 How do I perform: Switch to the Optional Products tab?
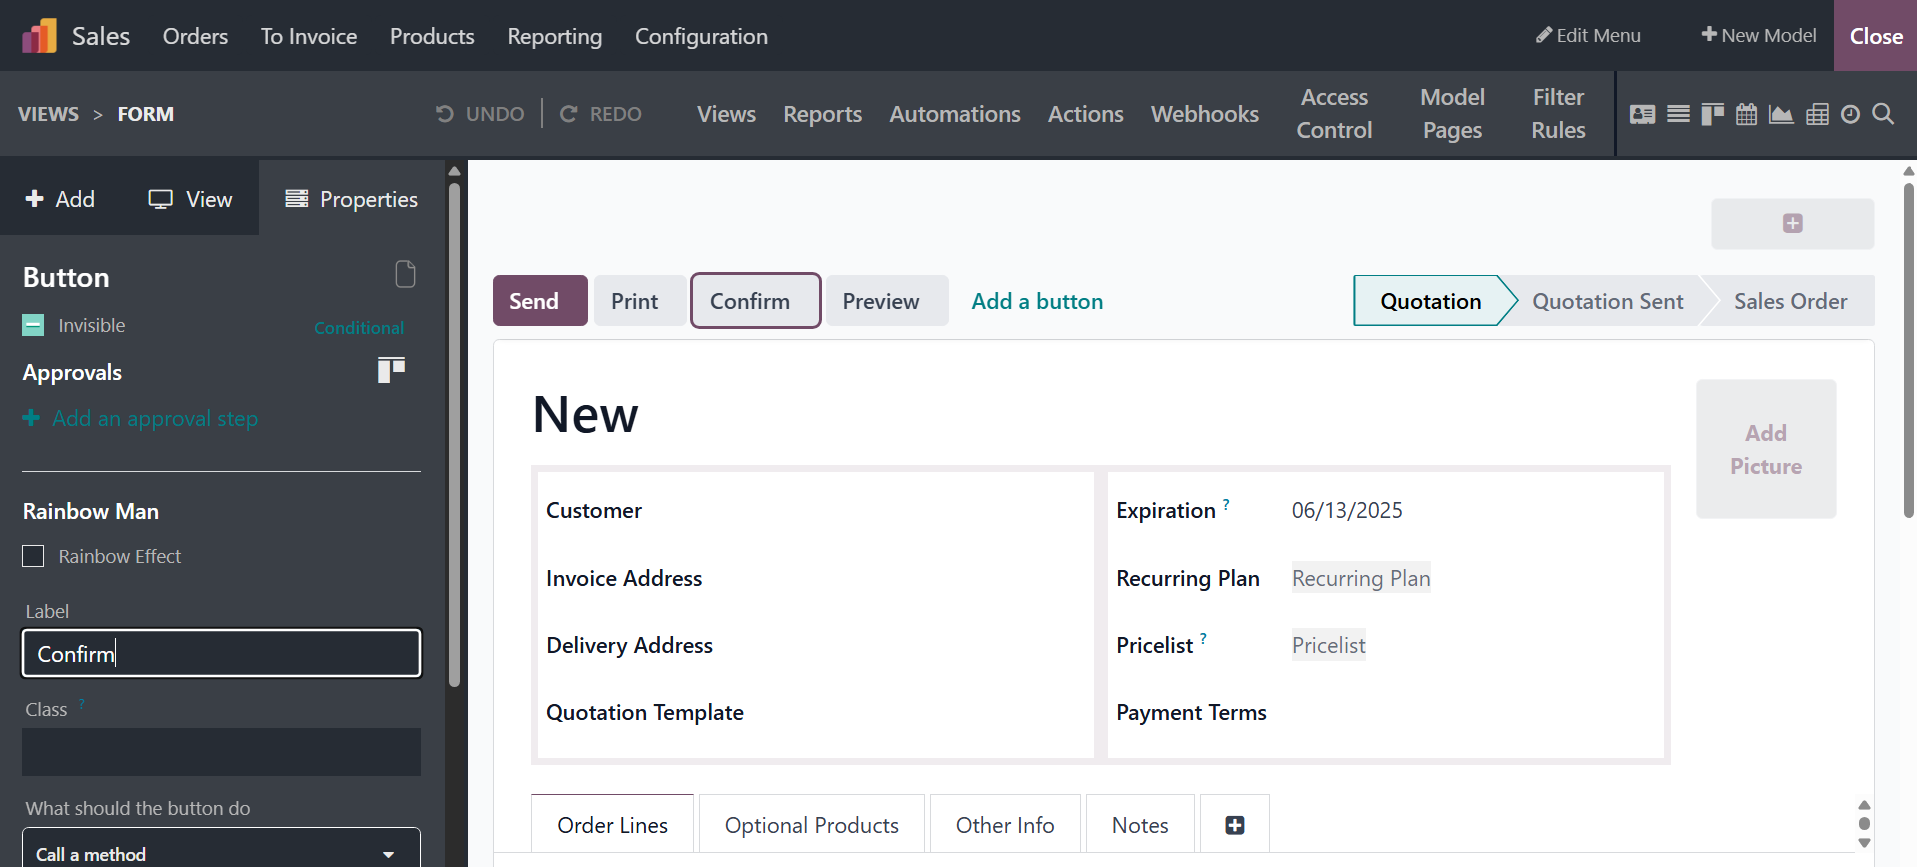point(811,825)
